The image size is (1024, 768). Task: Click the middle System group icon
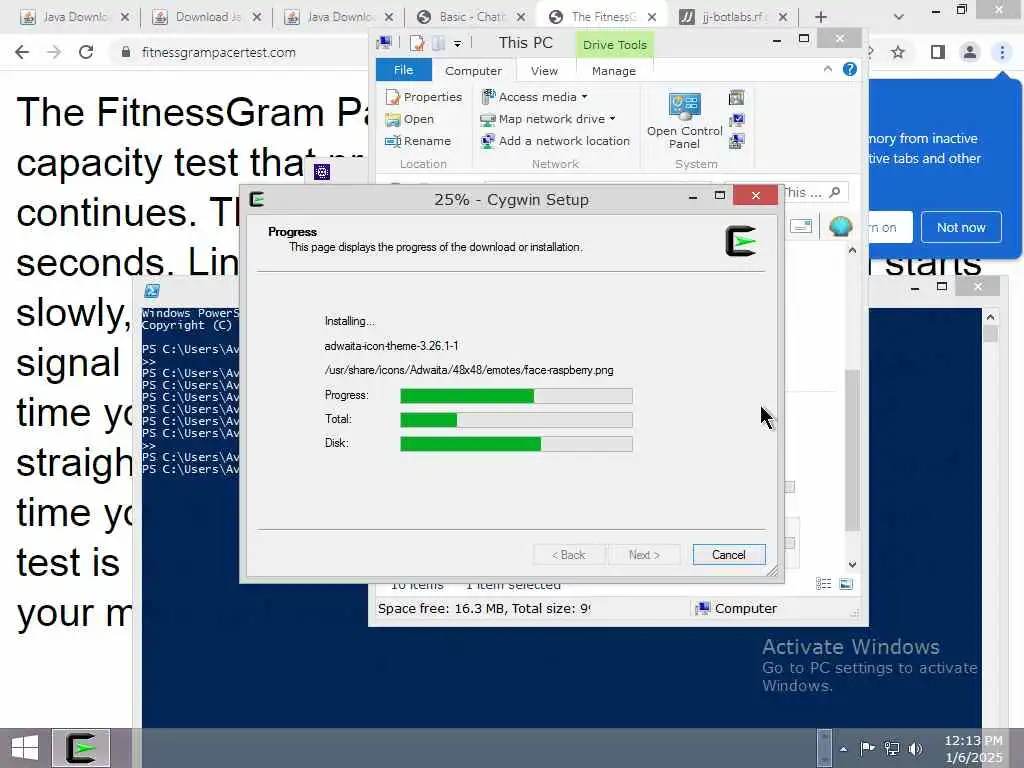737,120
